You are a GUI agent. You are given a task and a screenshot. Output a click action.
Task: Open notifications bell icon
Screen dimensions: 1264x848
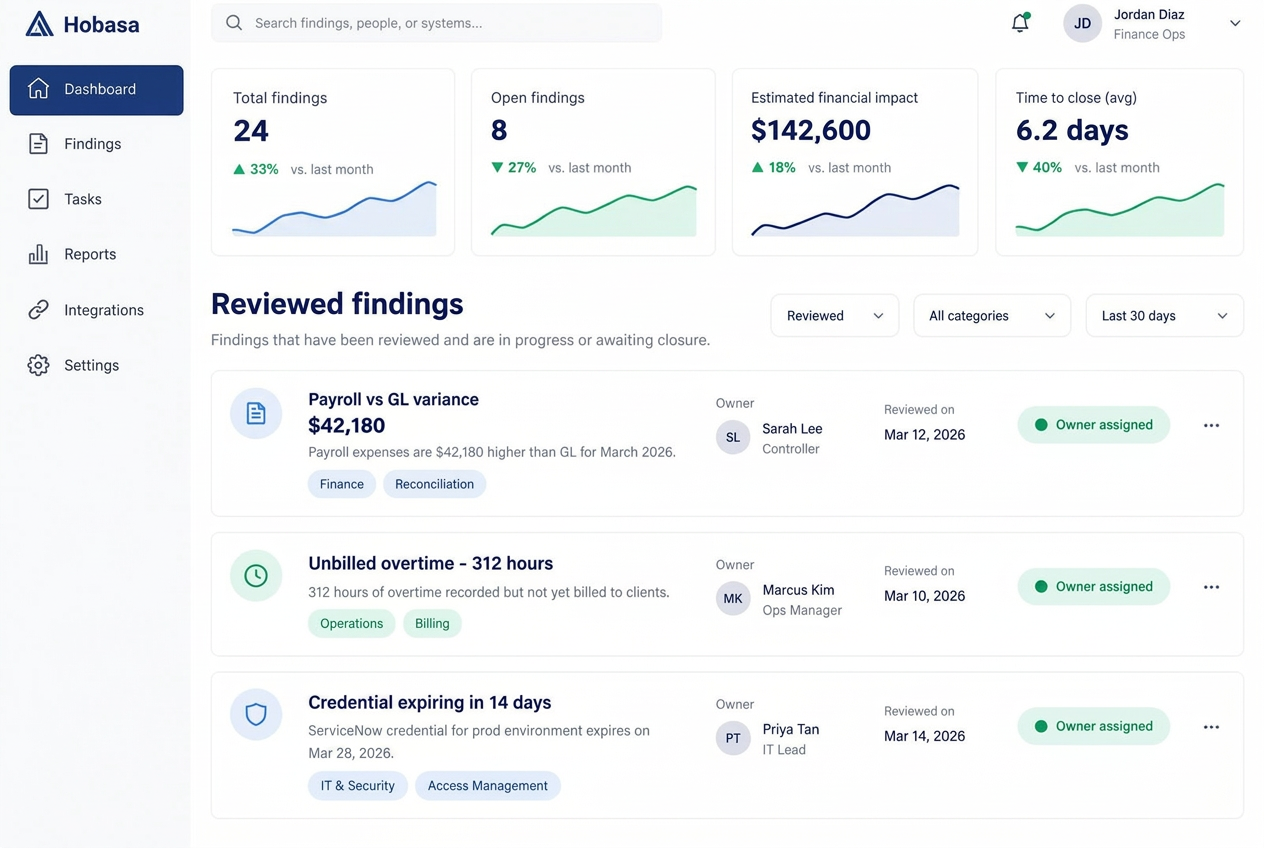(x=1020, y=23)
